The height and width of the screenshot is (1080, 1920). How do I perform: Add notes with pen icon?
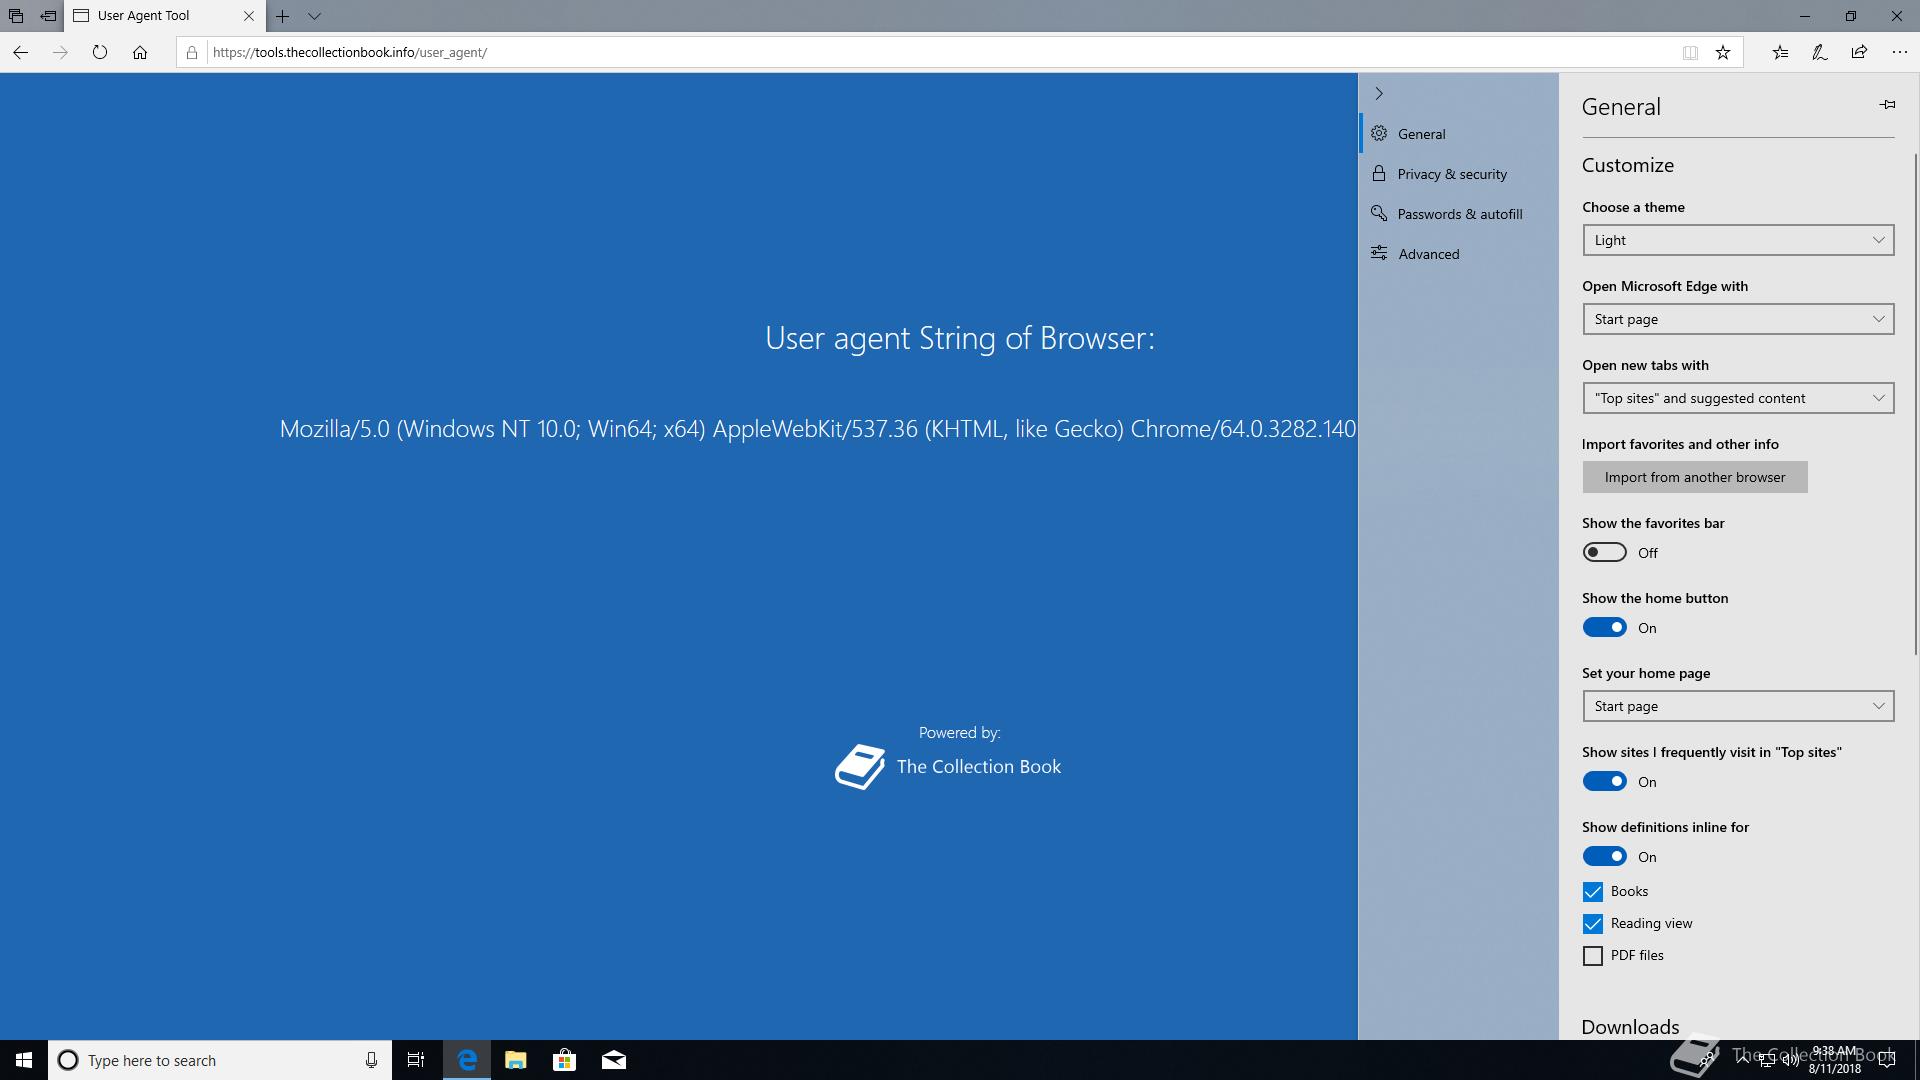(x=1820, y=53)
